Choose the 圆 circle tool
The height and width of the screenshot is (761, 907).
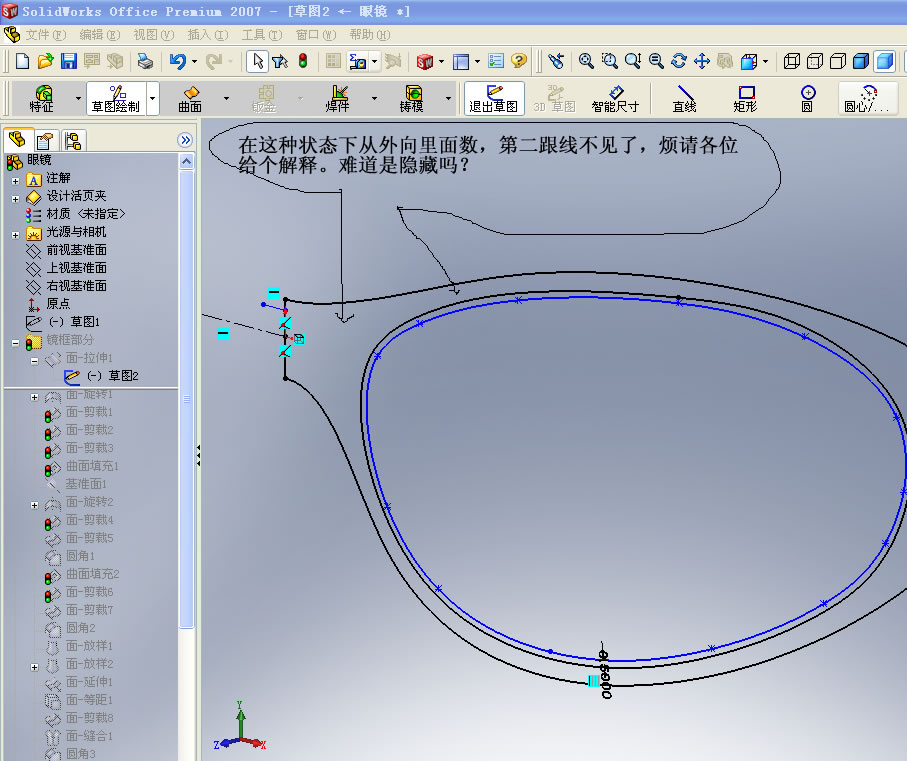pyautogui.click(x=808, y=98)
